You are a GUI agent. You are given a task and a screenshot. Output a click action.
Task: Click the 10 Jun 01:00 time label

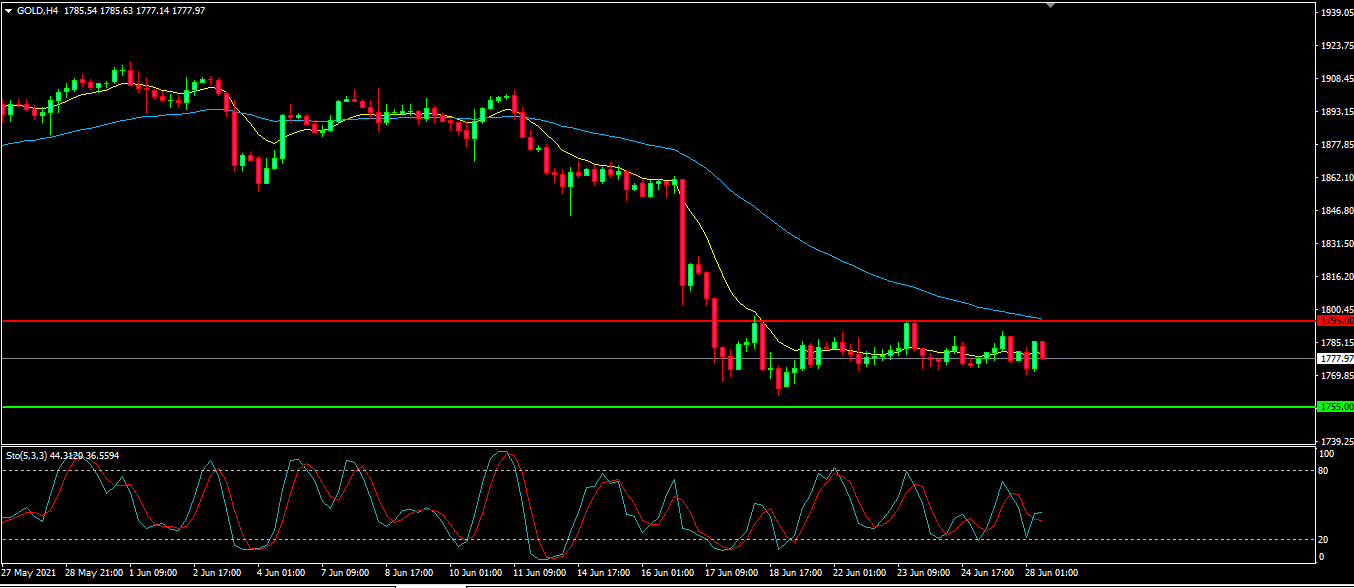click(x=476, y=573)
